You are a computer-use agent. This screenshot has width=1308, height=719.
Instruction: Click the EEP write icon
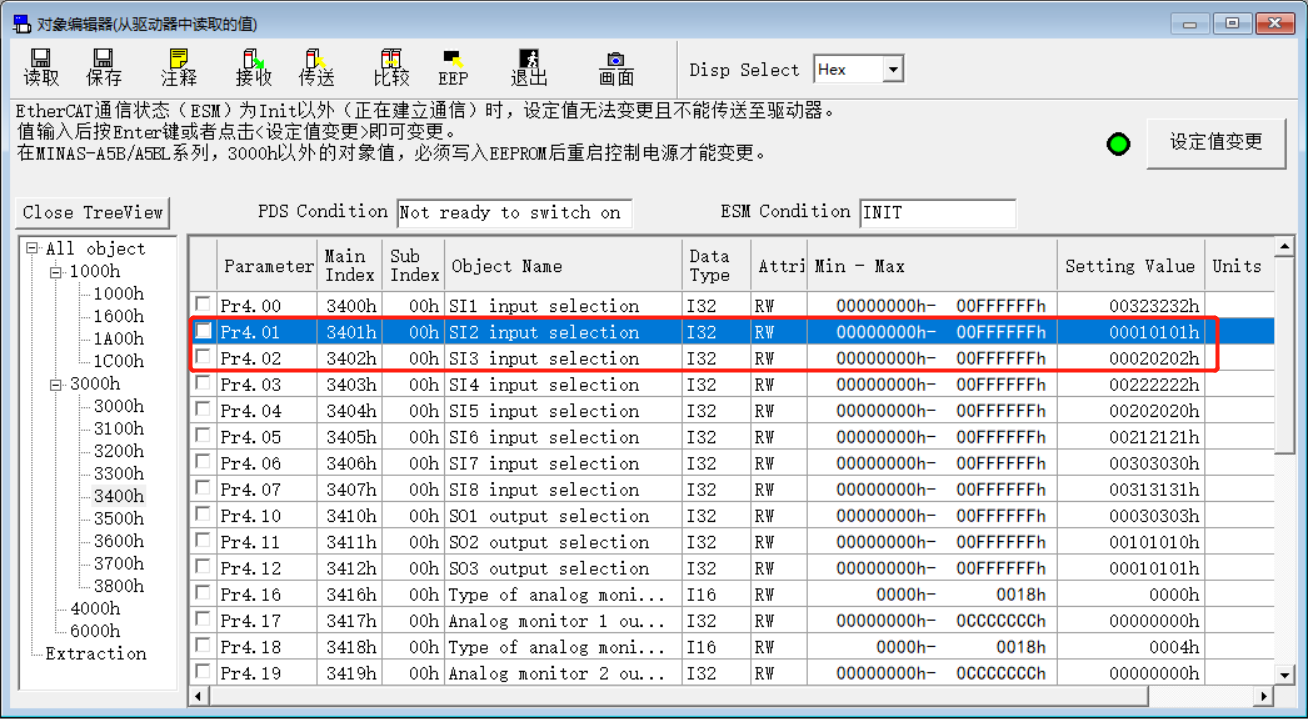(453, 67)
